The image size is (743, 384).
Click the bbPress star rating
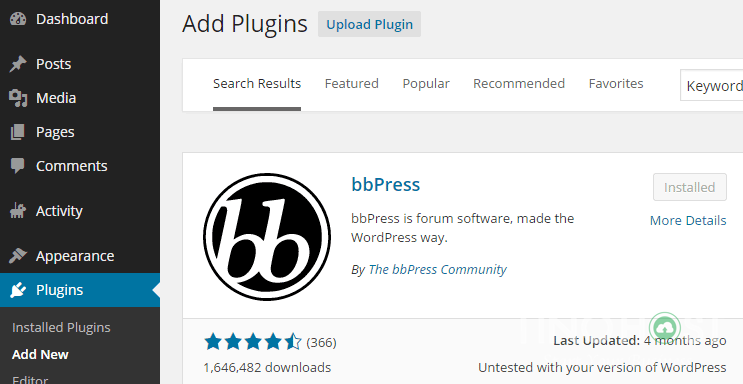coord(253,342)
